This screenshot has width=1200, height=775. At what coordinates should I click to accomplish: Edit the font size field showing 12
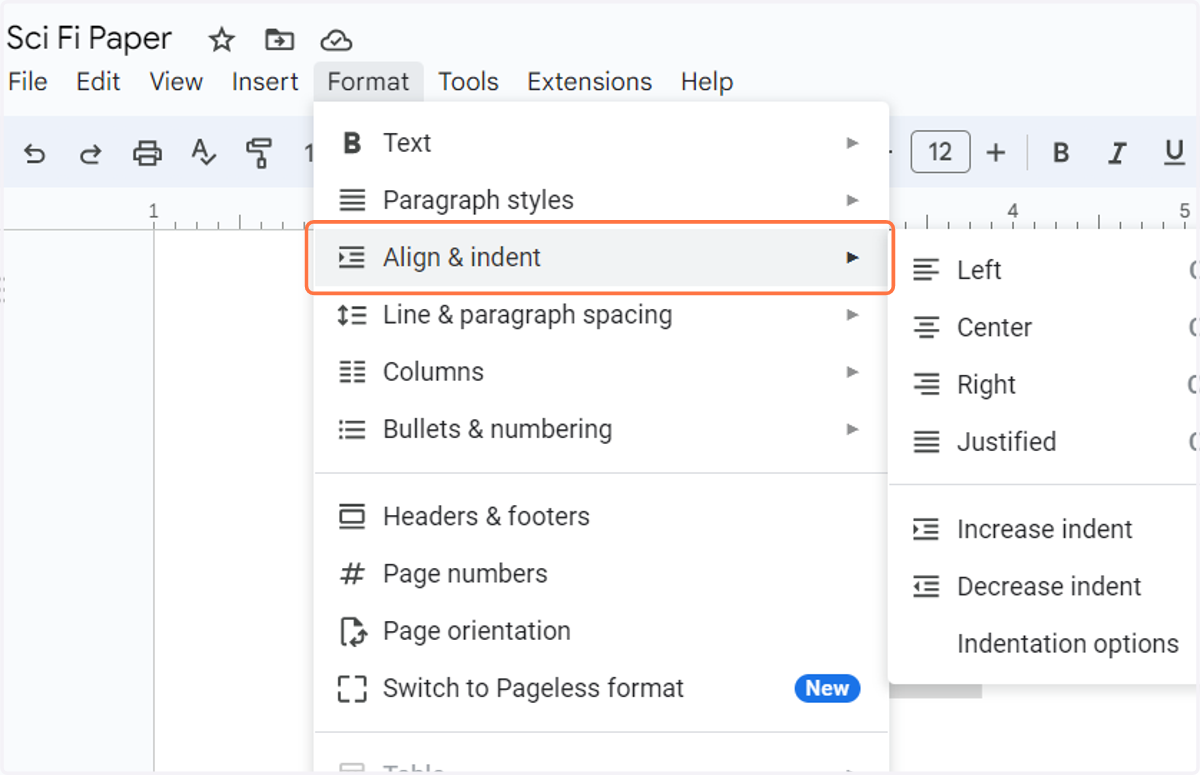pos(940,153)
